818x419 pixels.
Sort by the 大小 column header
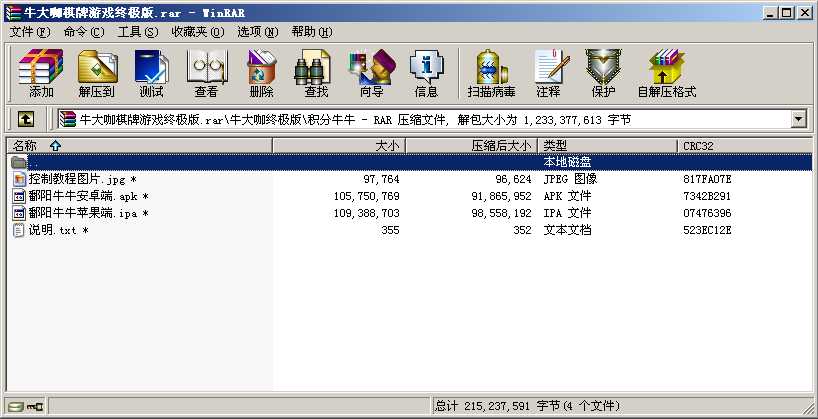pyautogui.click(x=339, y=146)
